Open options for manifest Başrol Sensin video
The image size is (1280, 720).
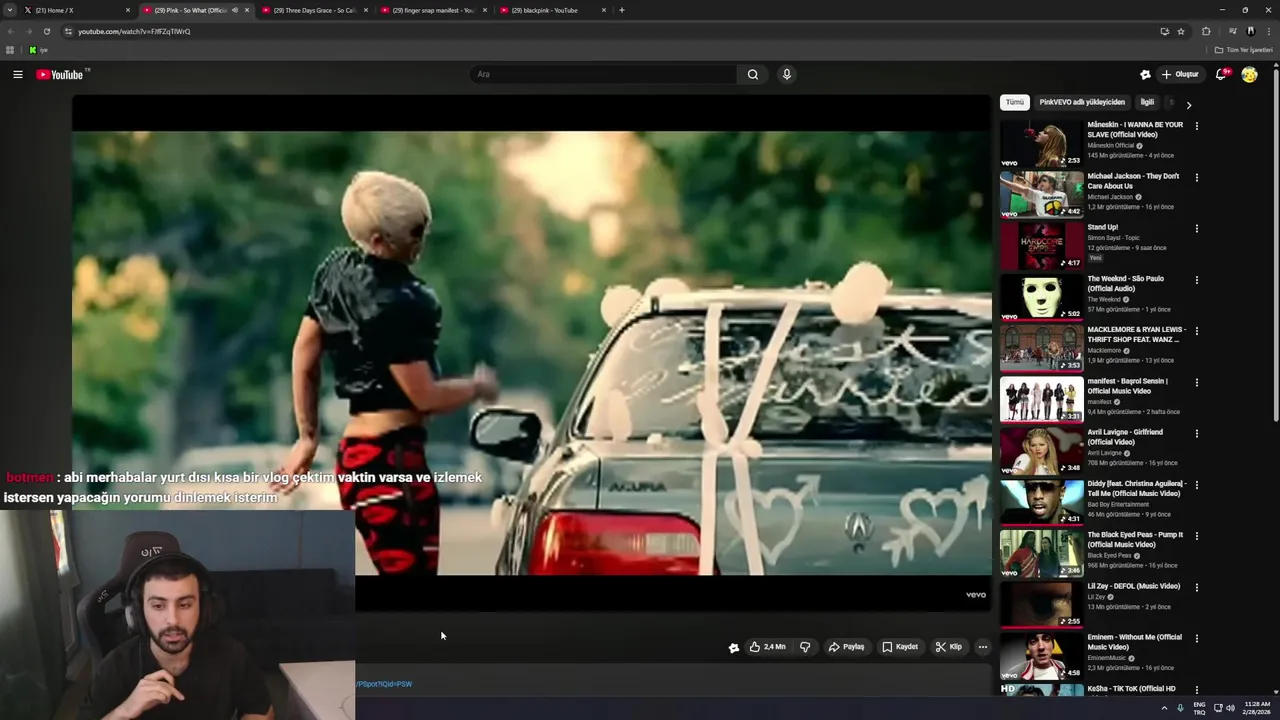(x=1197, y=382)
